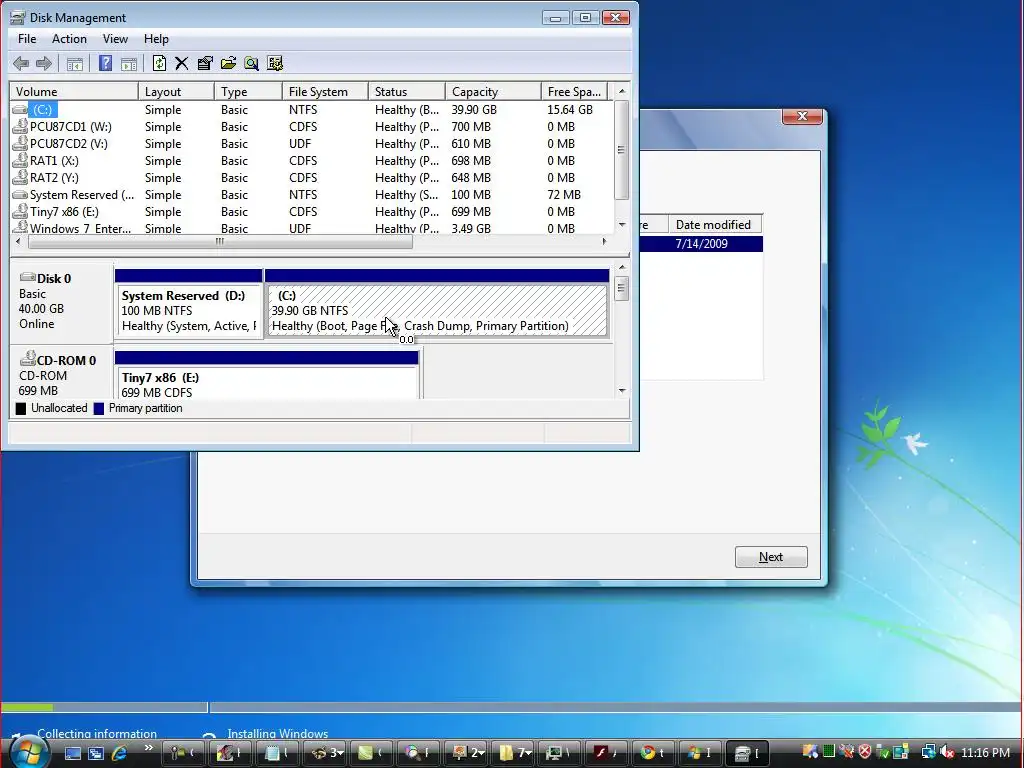This screenshot has width=1024, height=768.
Task: Click the Unallocated black legend swatch
Action: (21, 409)
